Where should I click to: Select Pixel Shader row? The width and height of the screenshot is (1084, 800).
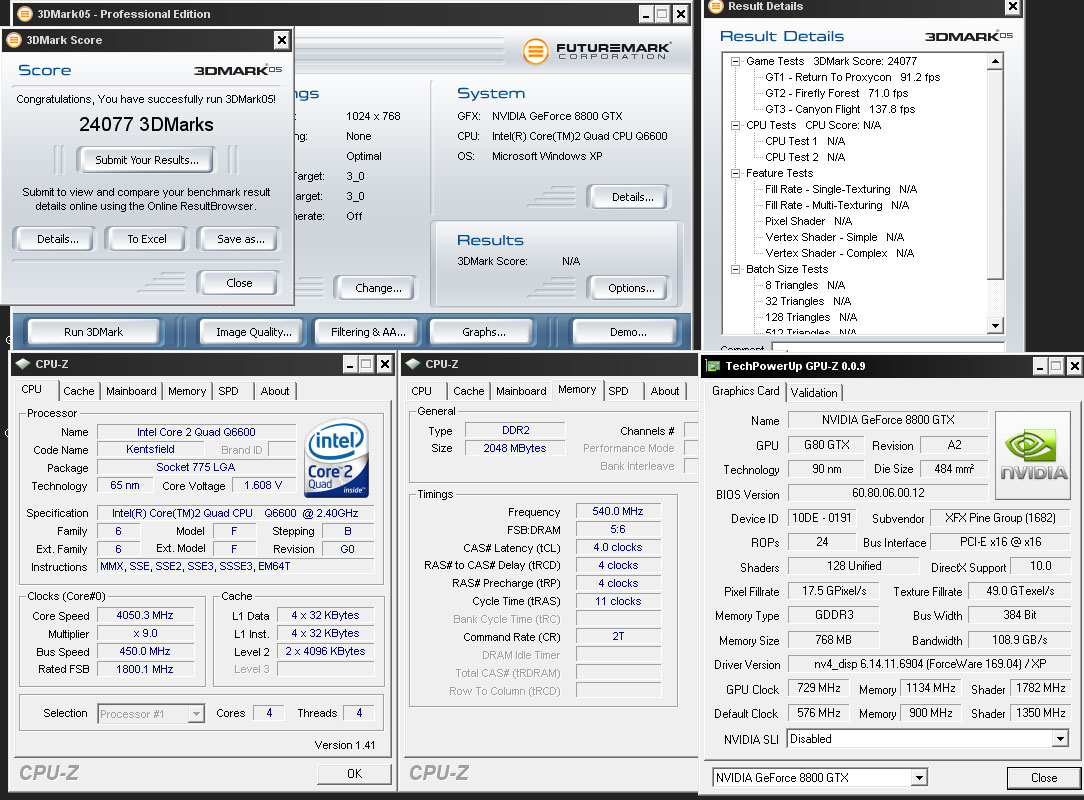tap(808, 221)
